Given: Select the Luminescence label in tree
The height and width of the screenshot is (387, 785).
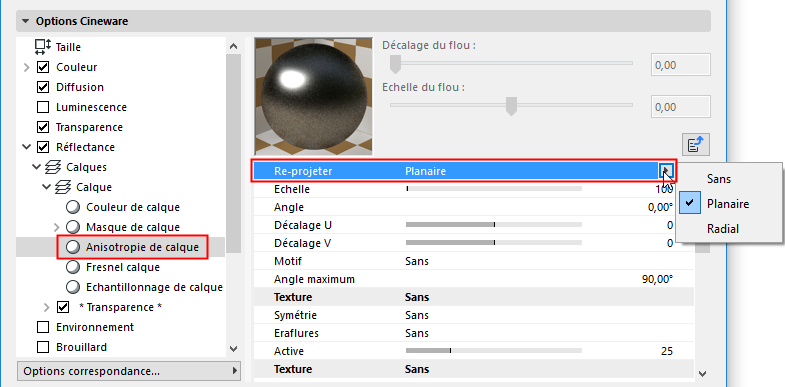Looking at the screenshot, I should tap(92, 107).
